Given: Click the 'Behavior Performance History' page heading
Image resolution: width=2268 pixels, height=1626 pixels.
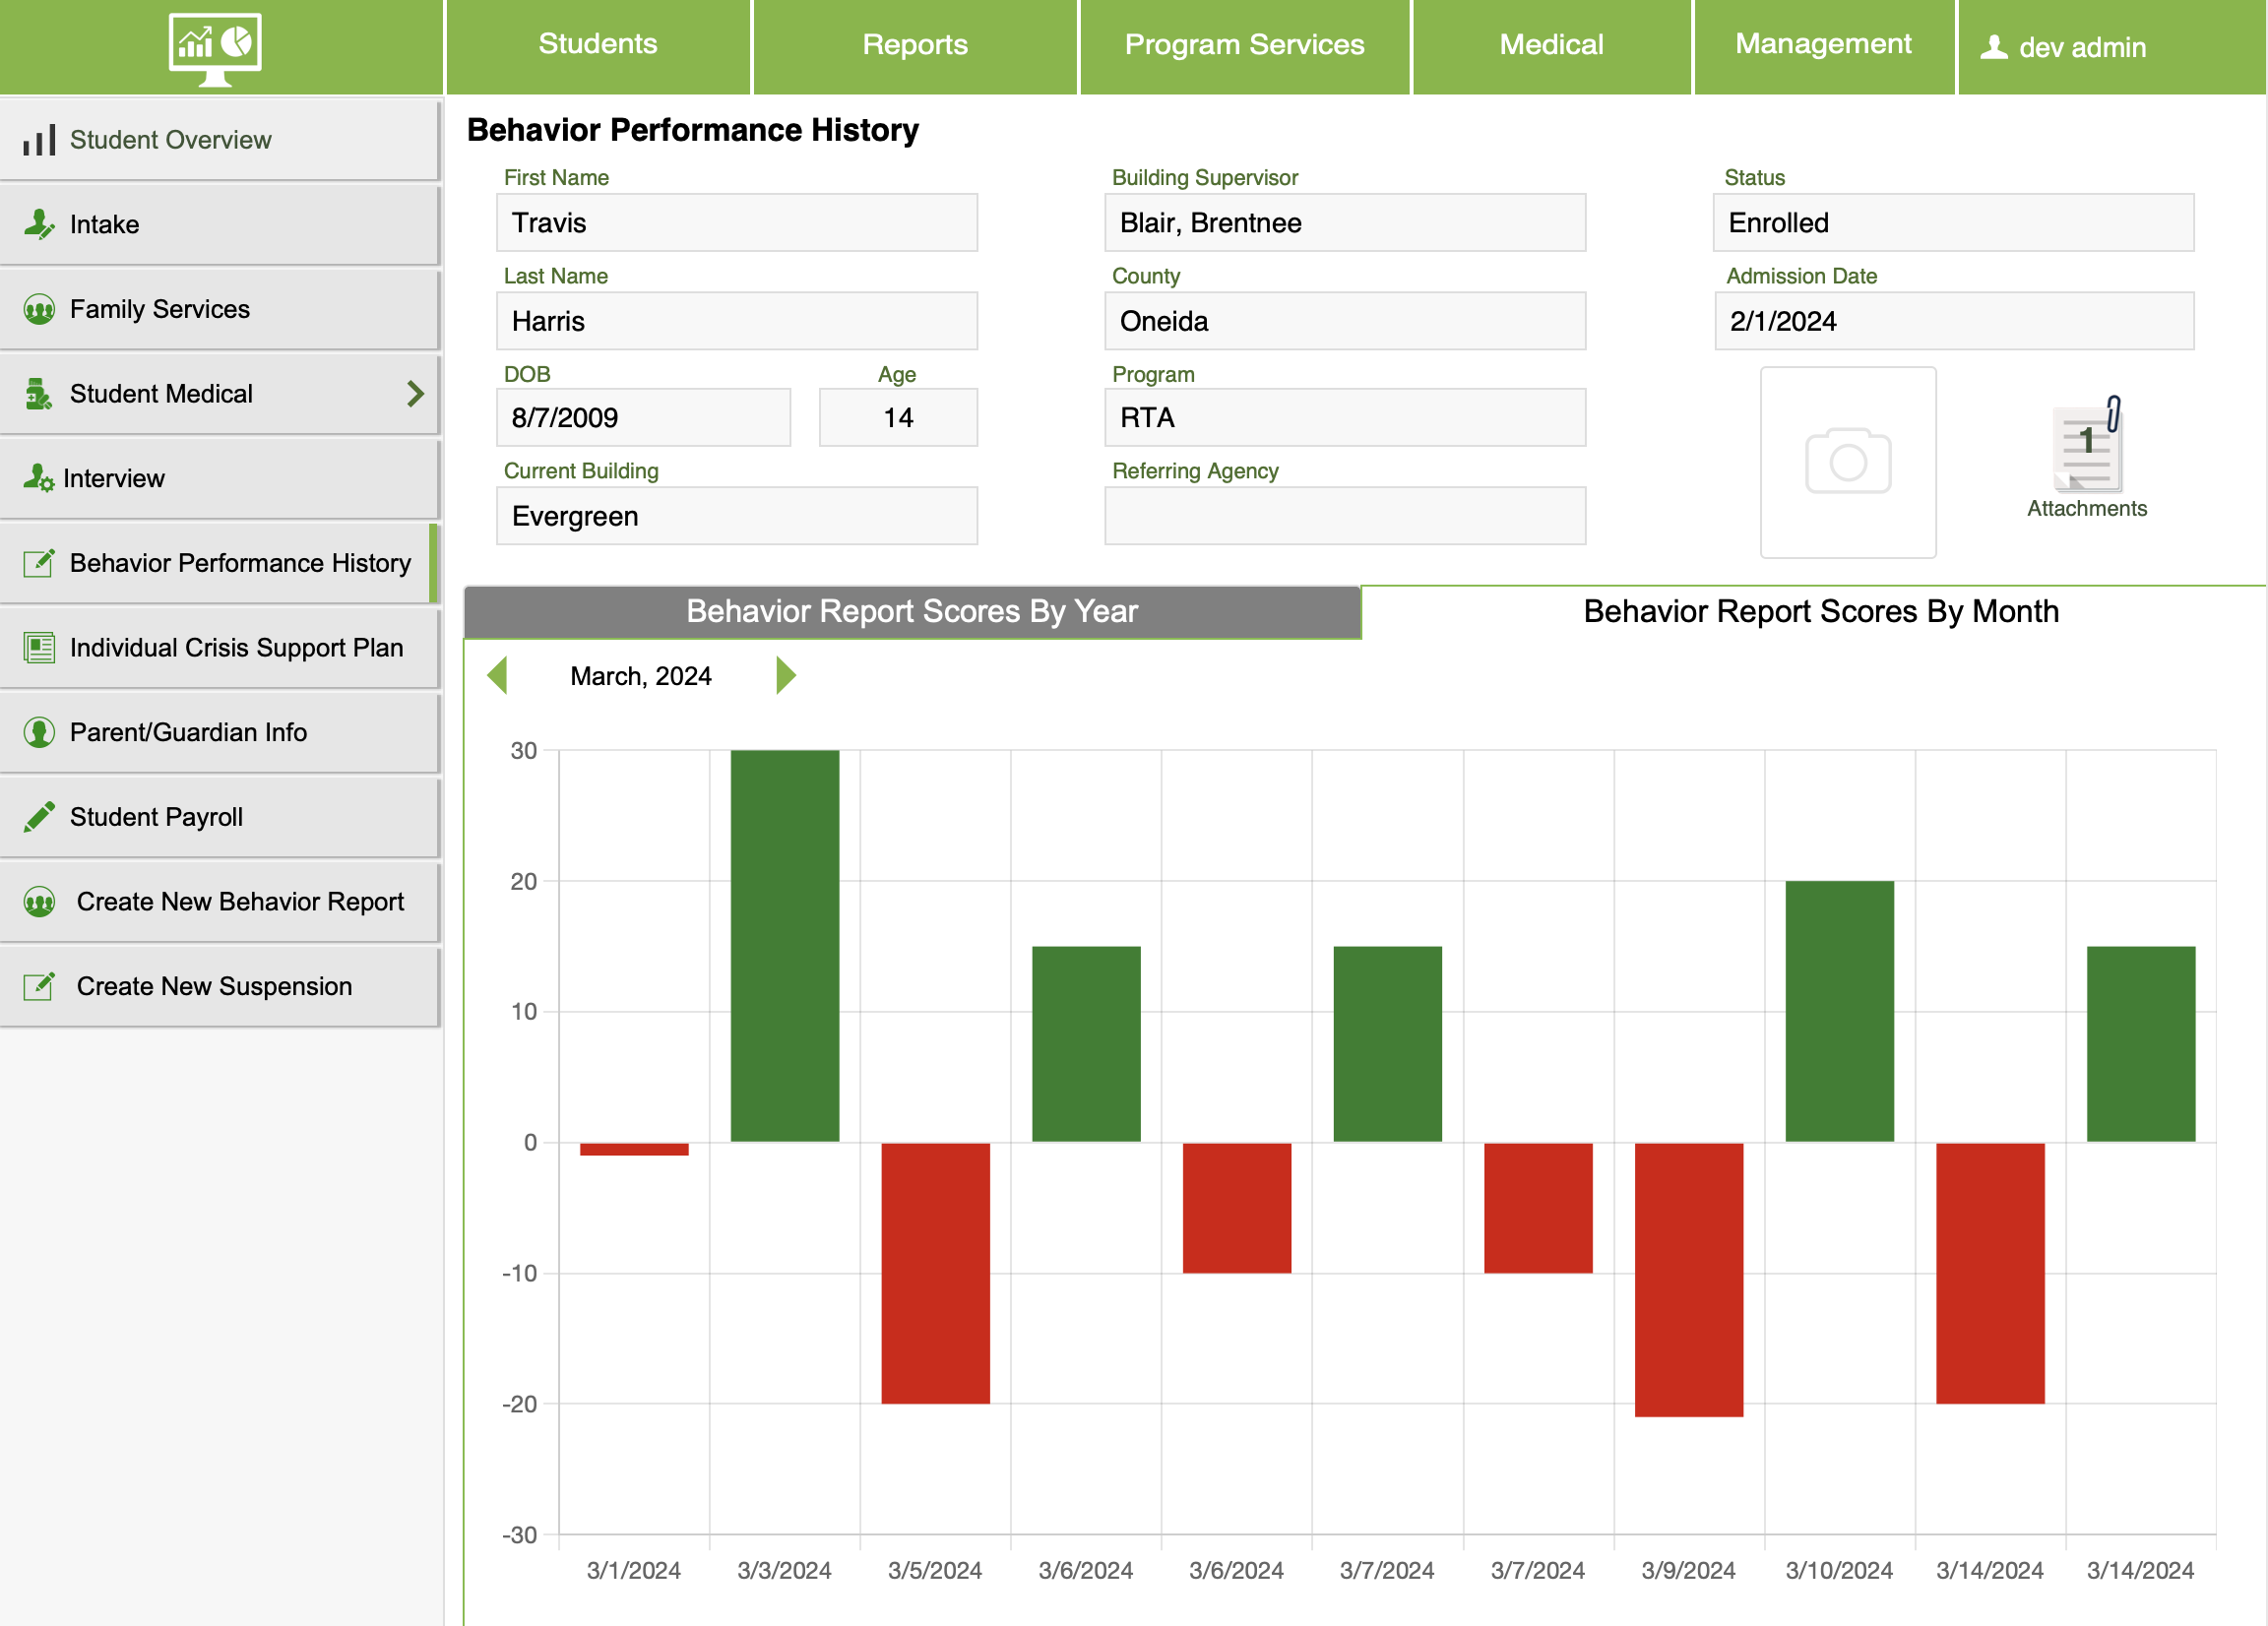Looking at the screenshot, I should (693, 130).
